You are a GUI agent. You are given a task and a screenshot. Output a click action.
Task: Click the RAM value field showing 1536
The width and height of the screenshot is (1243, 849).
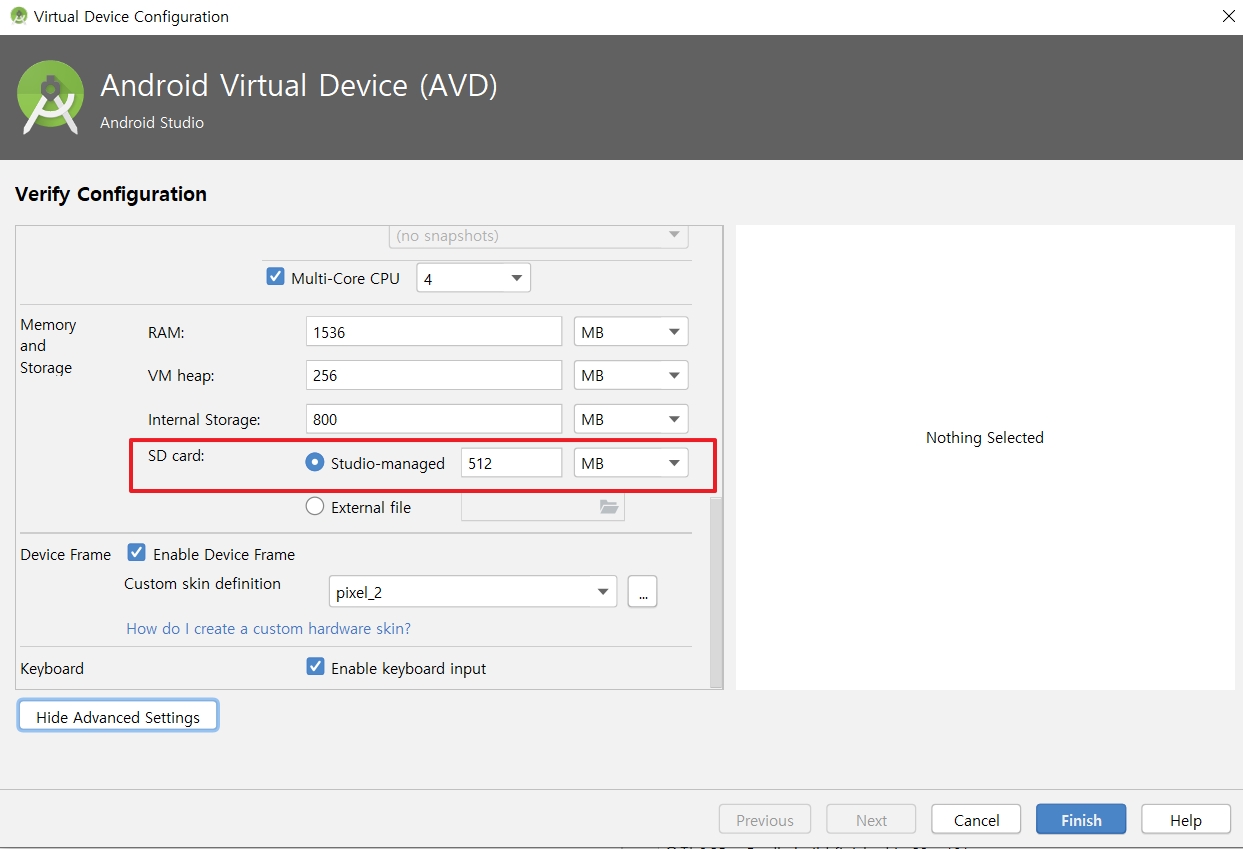coord(434,332)
